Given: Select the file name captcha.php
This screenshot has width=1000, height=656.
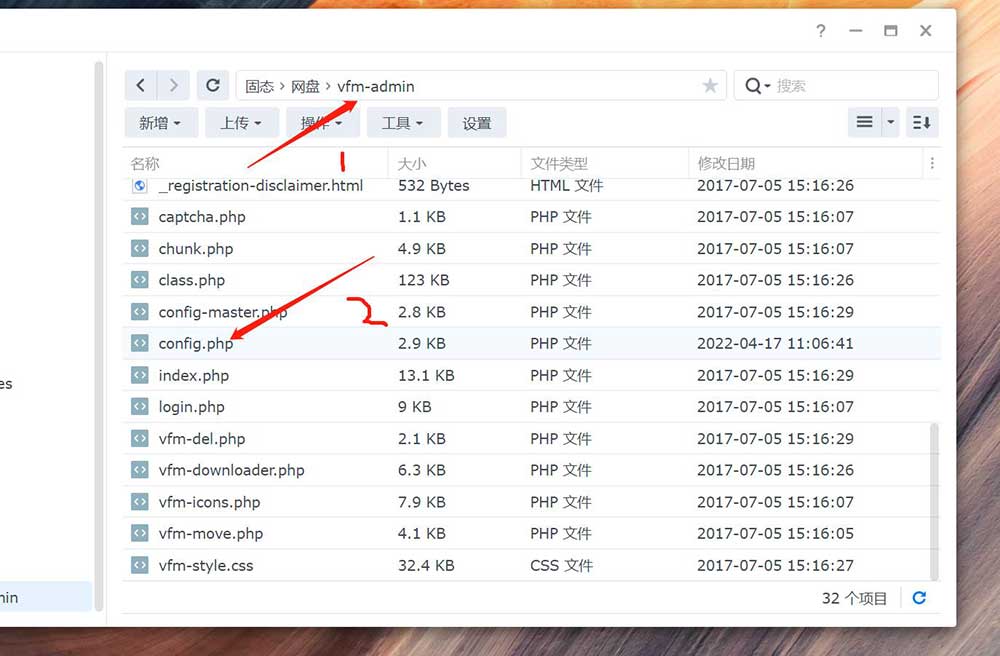Looking at the screenshot, I should click(x=202, y=217).
